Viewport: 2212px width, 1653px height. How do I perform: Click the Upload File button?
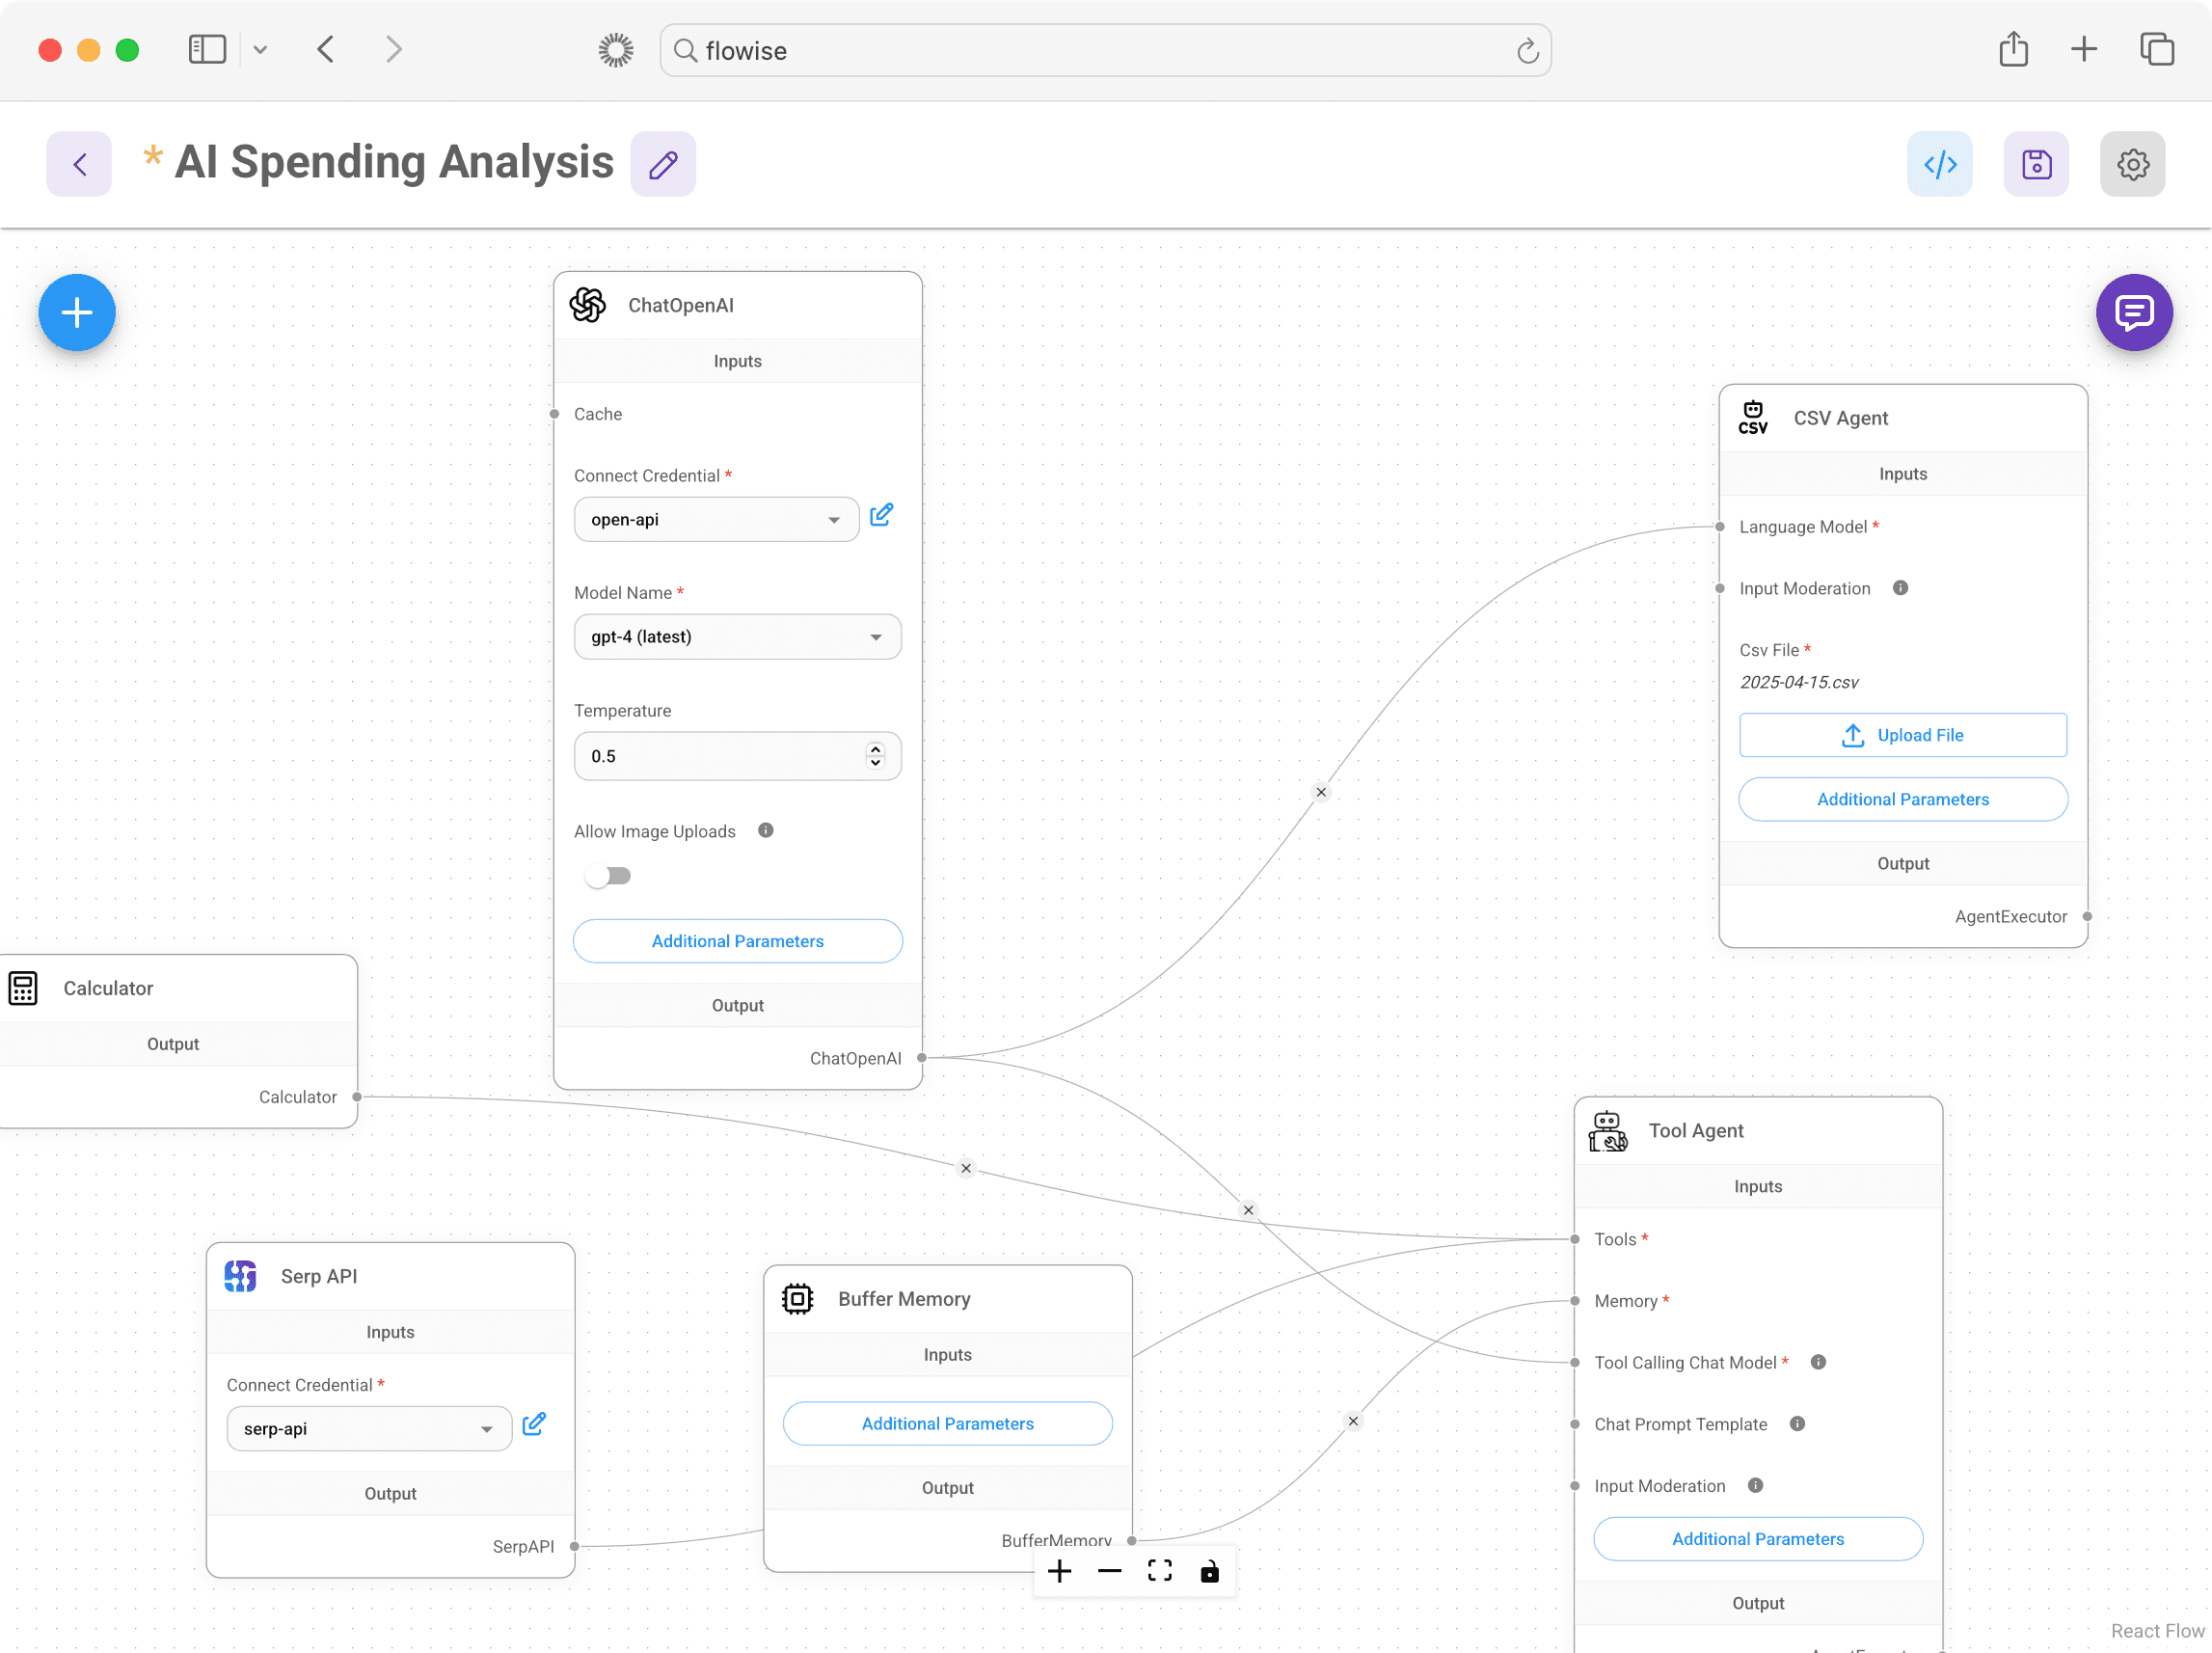point(1902,735)
